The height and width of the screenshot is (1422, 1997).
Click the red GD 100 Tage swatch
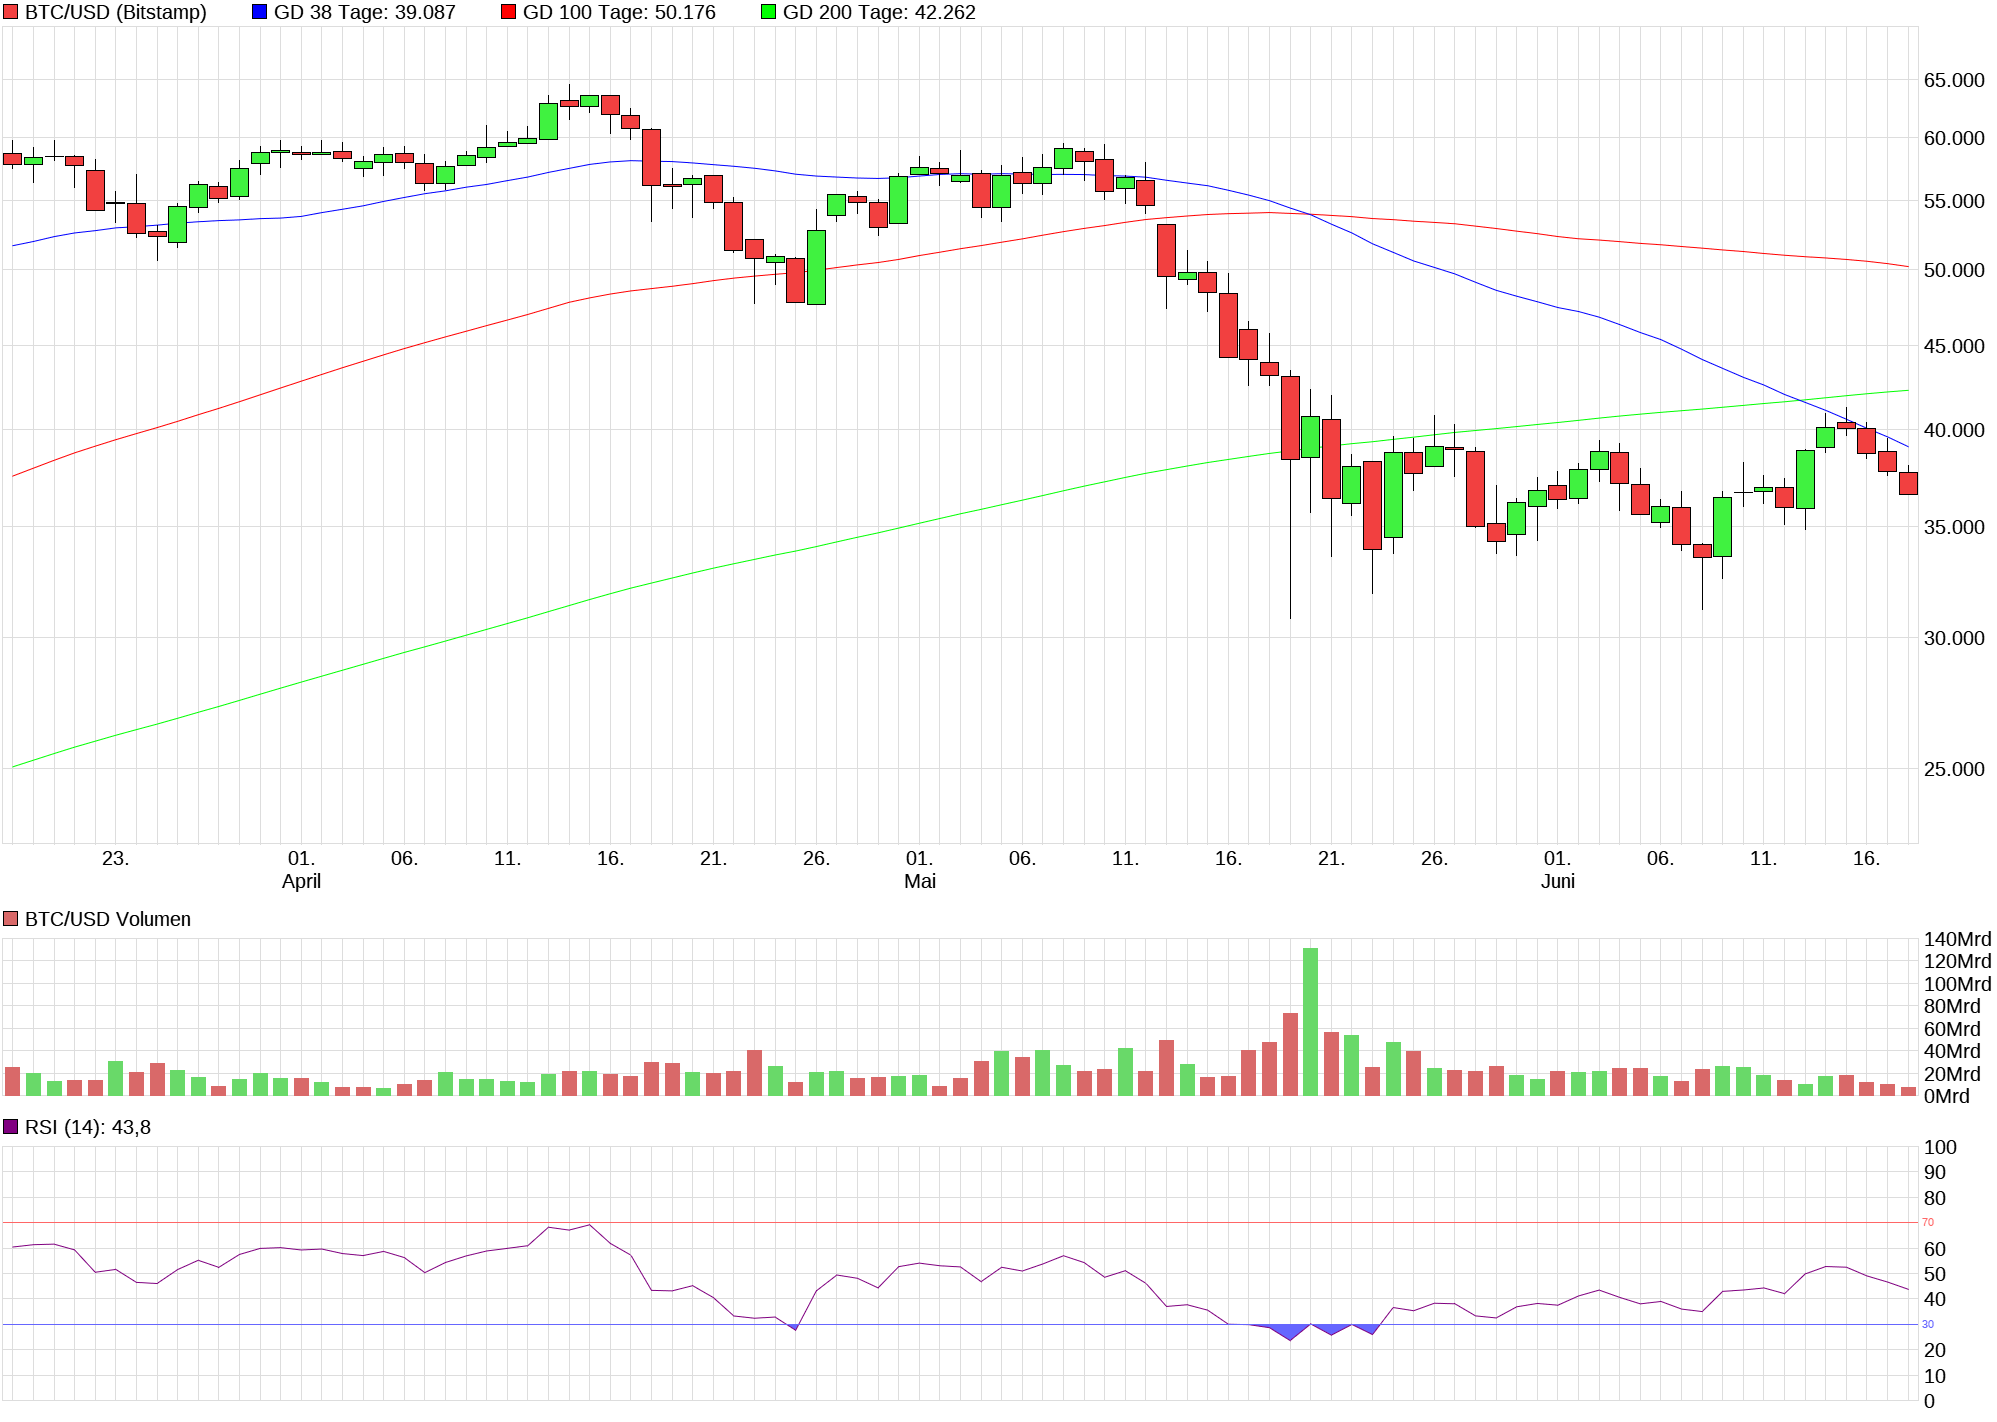tap(509, 12)
